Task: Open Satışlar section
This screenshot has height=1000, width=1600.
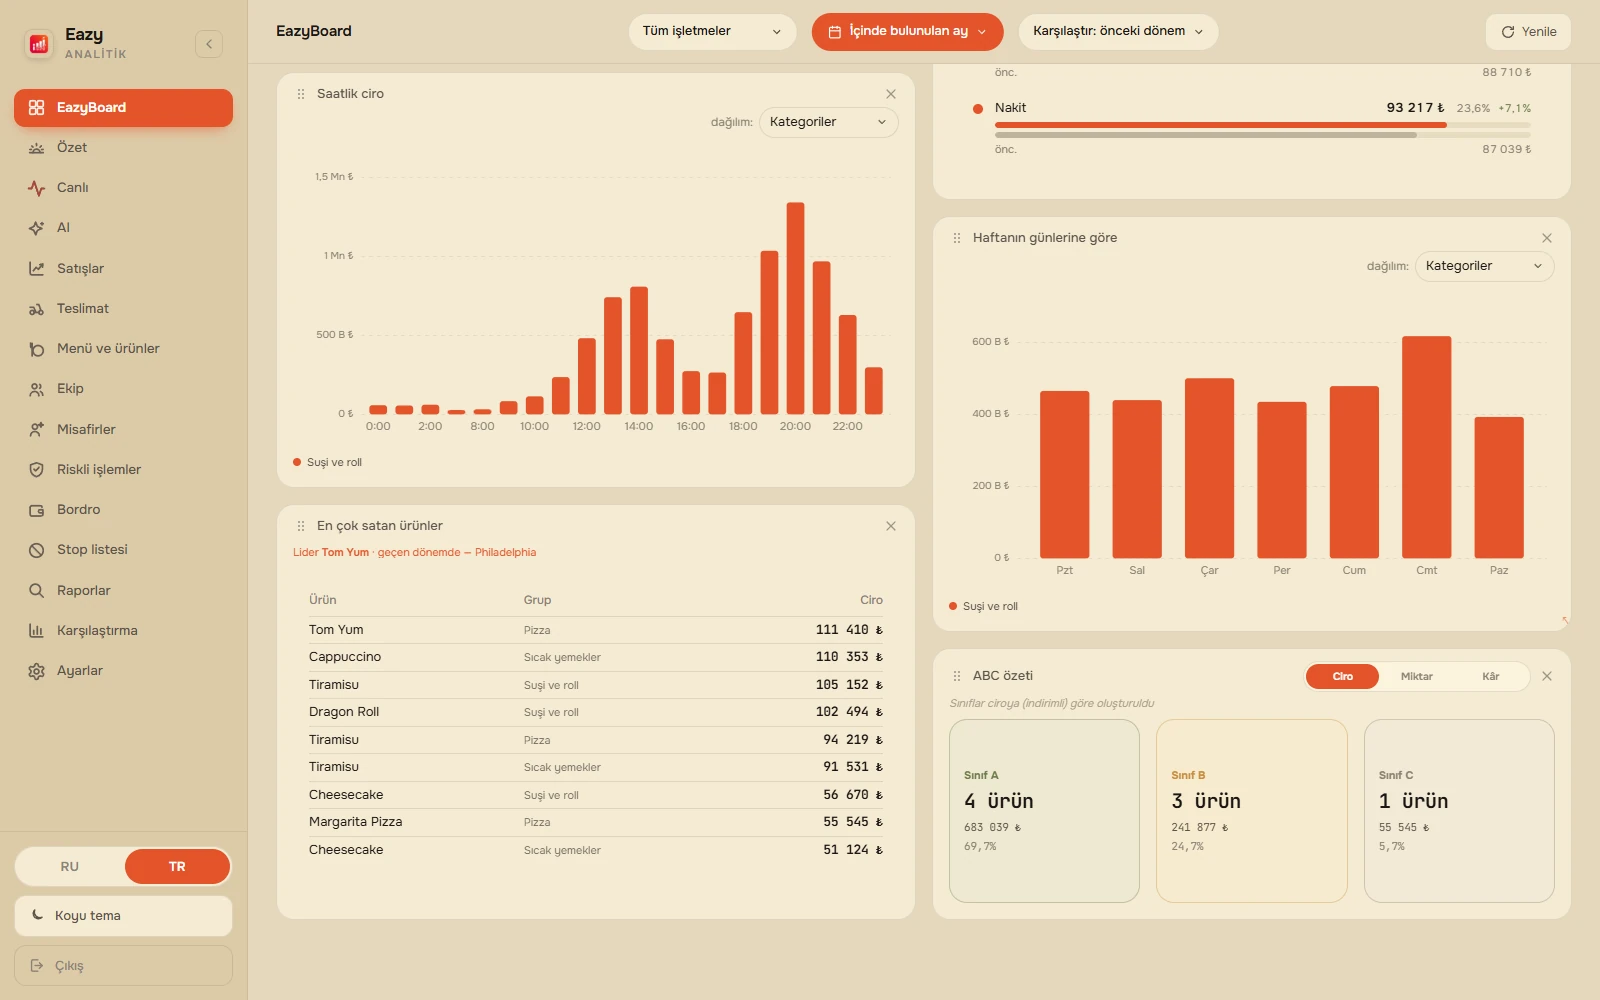Action: pos(123,269)
